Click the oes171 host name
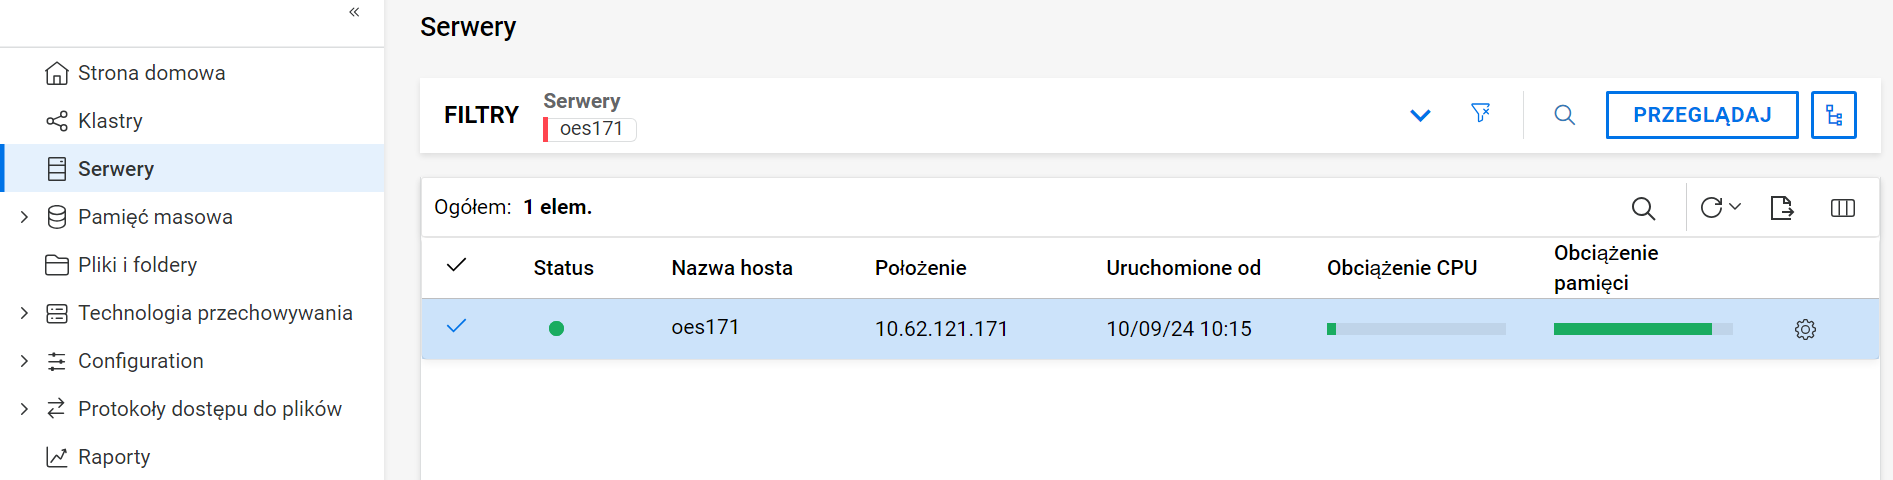This screenshot has height=480, width=1893. click(705, 328)
